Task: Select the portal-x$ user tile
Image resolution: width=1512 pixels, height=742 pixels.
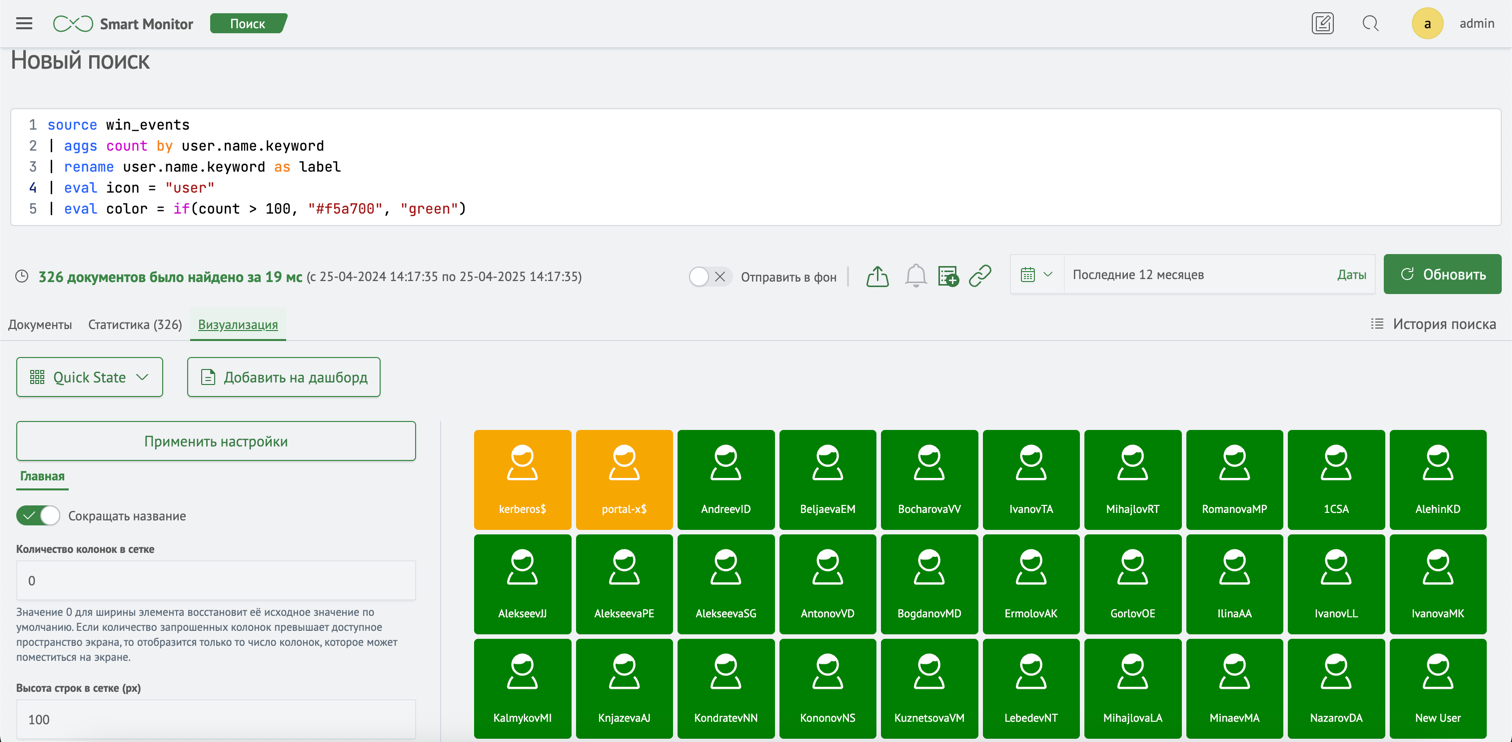Action: (624, 479)
